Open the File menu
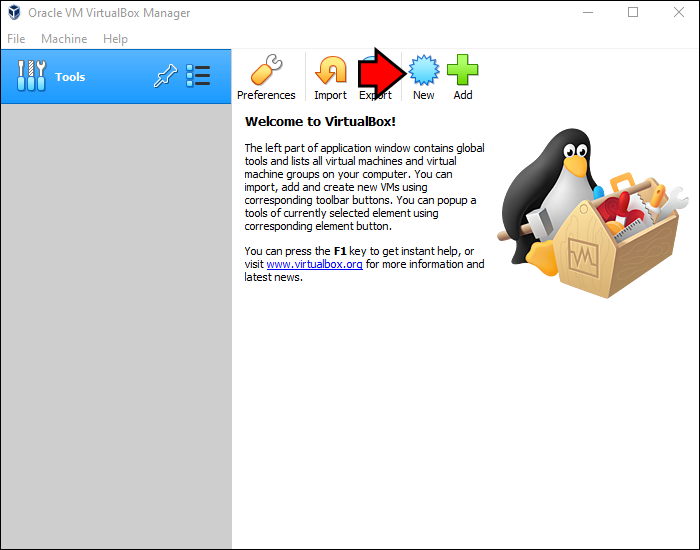This screenshot has height=550, width=700. coord(16,39)
